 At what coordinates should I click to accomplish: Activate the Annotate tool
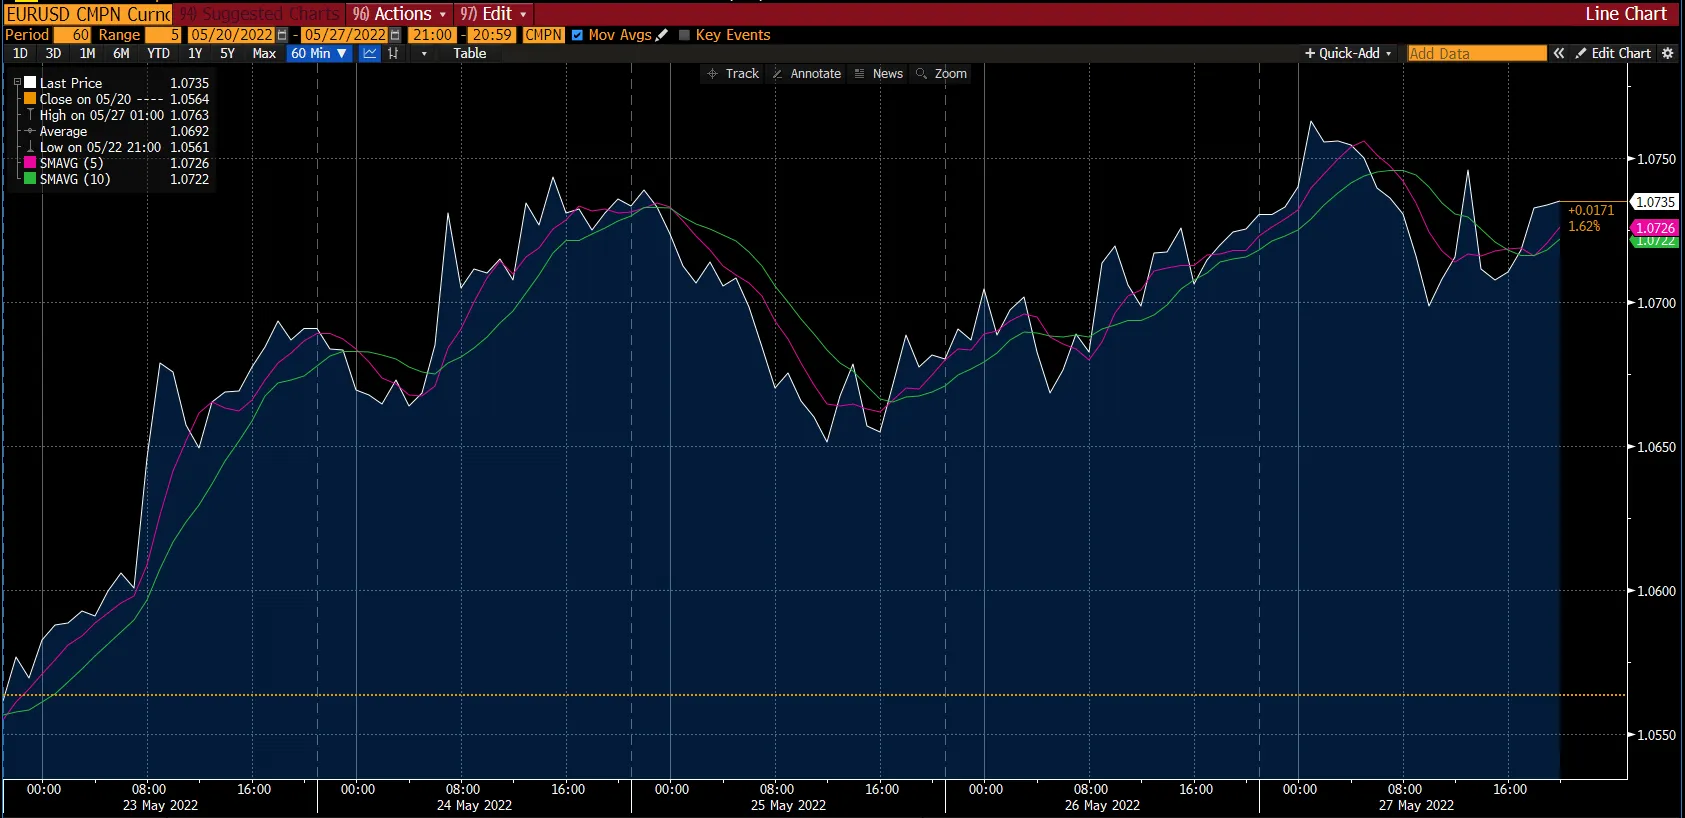(807, 74)
